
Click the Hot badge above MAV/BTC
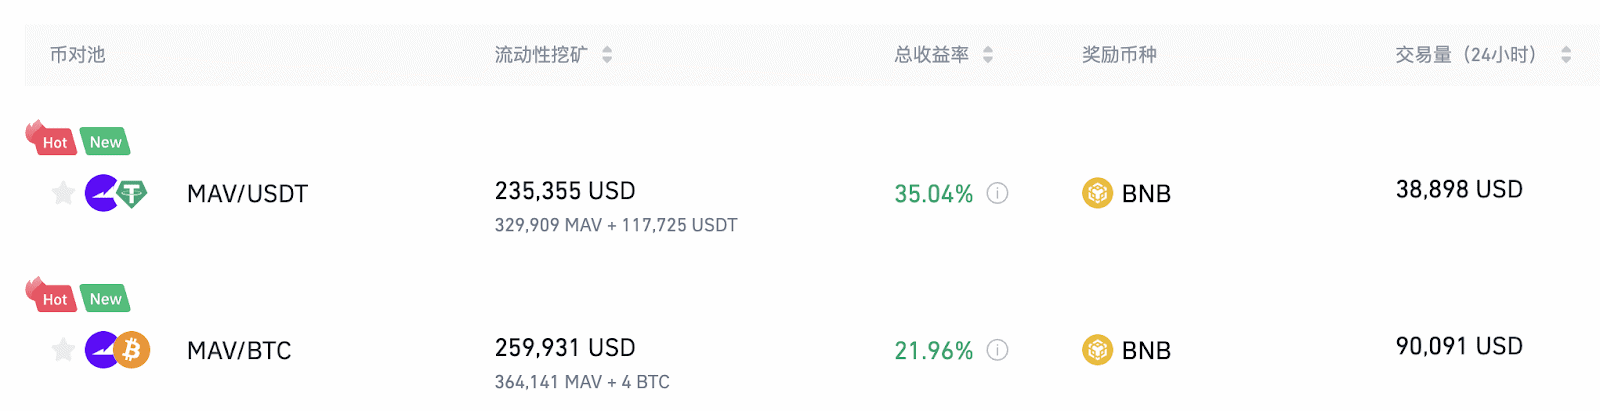point(53,299)
